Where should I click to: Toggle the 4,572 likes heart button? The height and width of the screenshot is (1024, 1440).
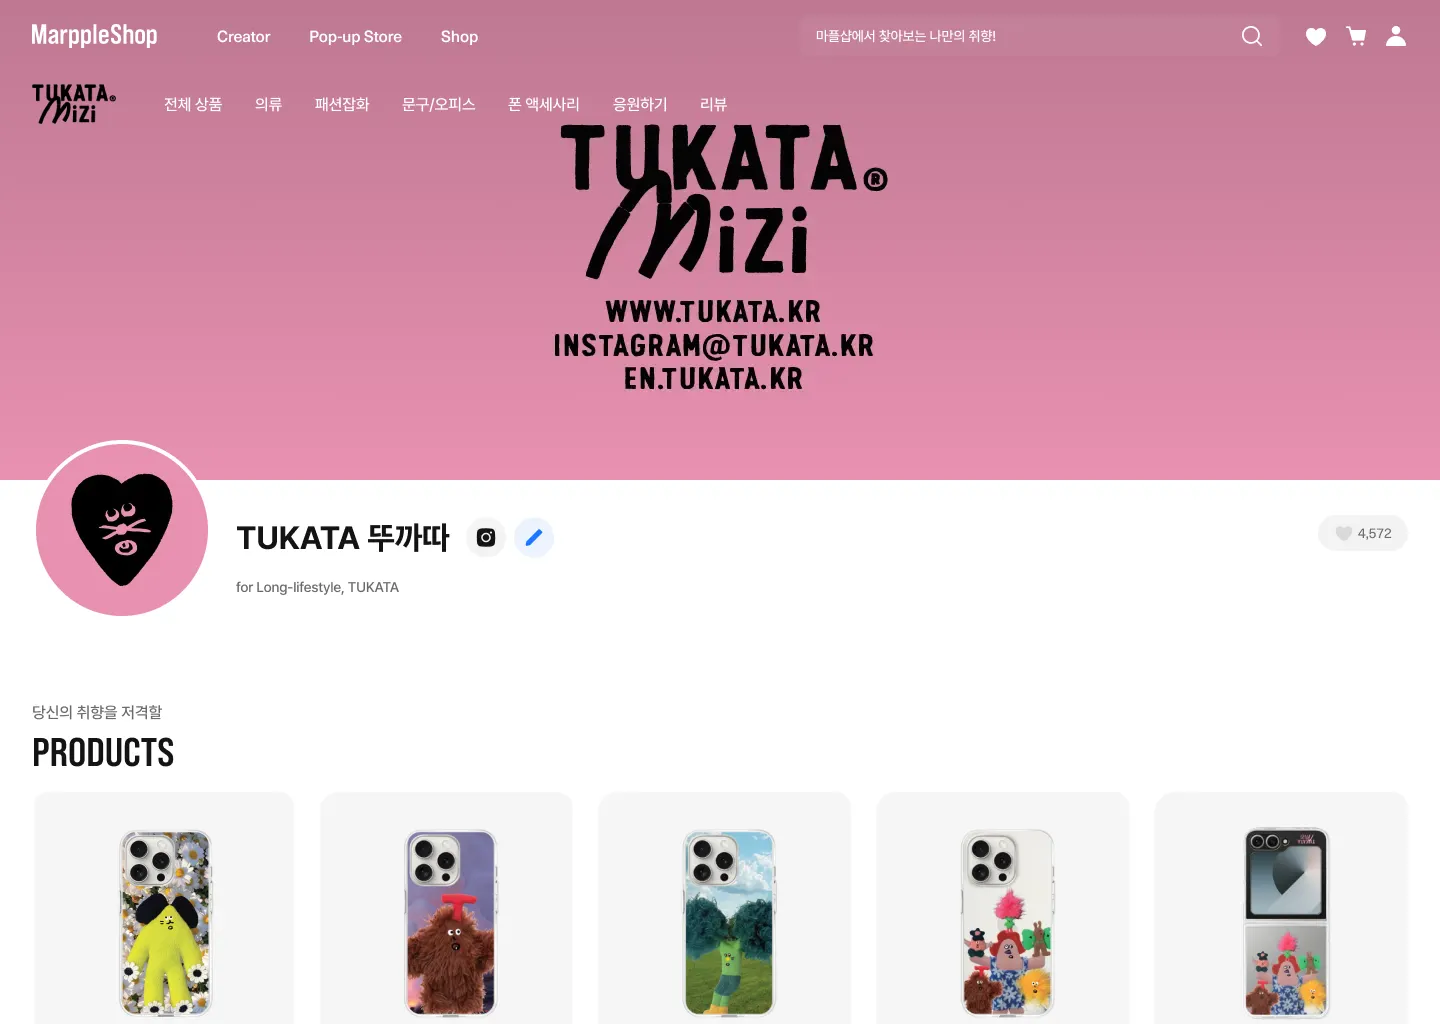point(1362,533)
